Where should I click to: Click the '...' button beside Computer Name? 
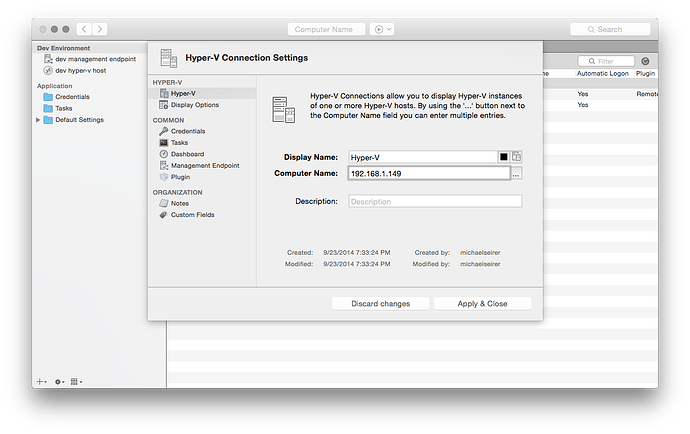coord(516,174)
